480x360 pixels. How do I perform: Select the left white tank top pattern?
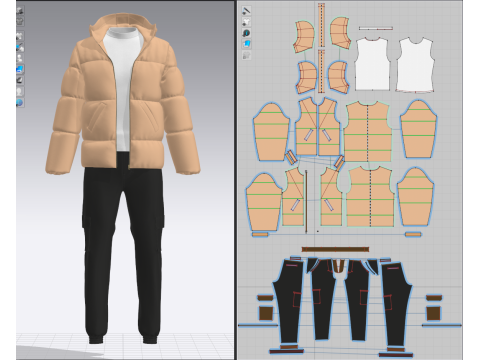[x=372, y=64]
